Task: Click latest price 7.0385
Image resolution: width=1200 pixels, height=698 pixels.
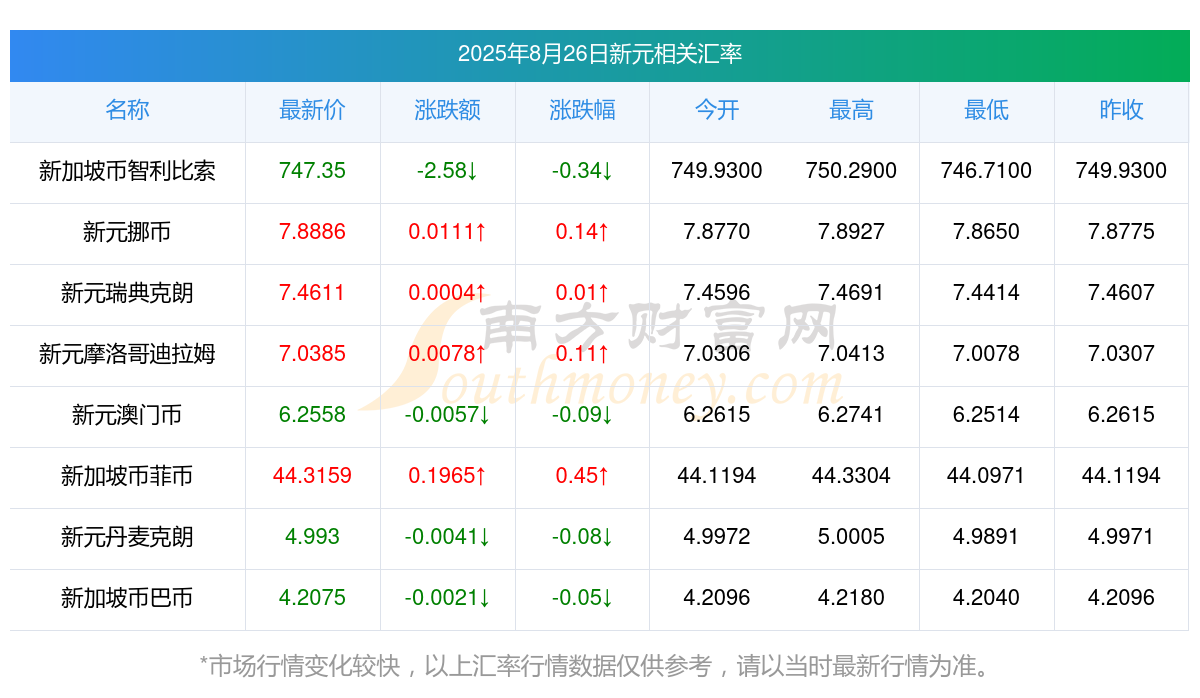Action: (312, 354)
